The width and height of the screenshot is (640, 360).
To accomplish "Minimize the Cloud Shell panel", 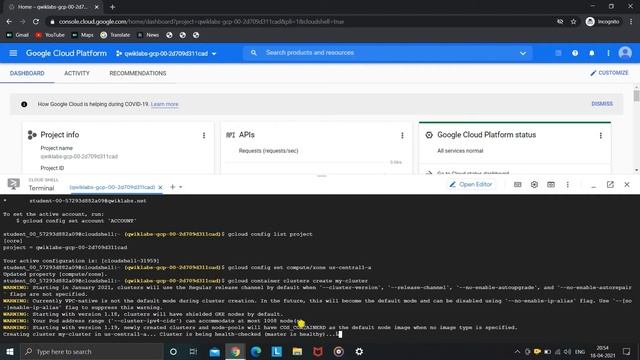I will (x=593, y=186).
